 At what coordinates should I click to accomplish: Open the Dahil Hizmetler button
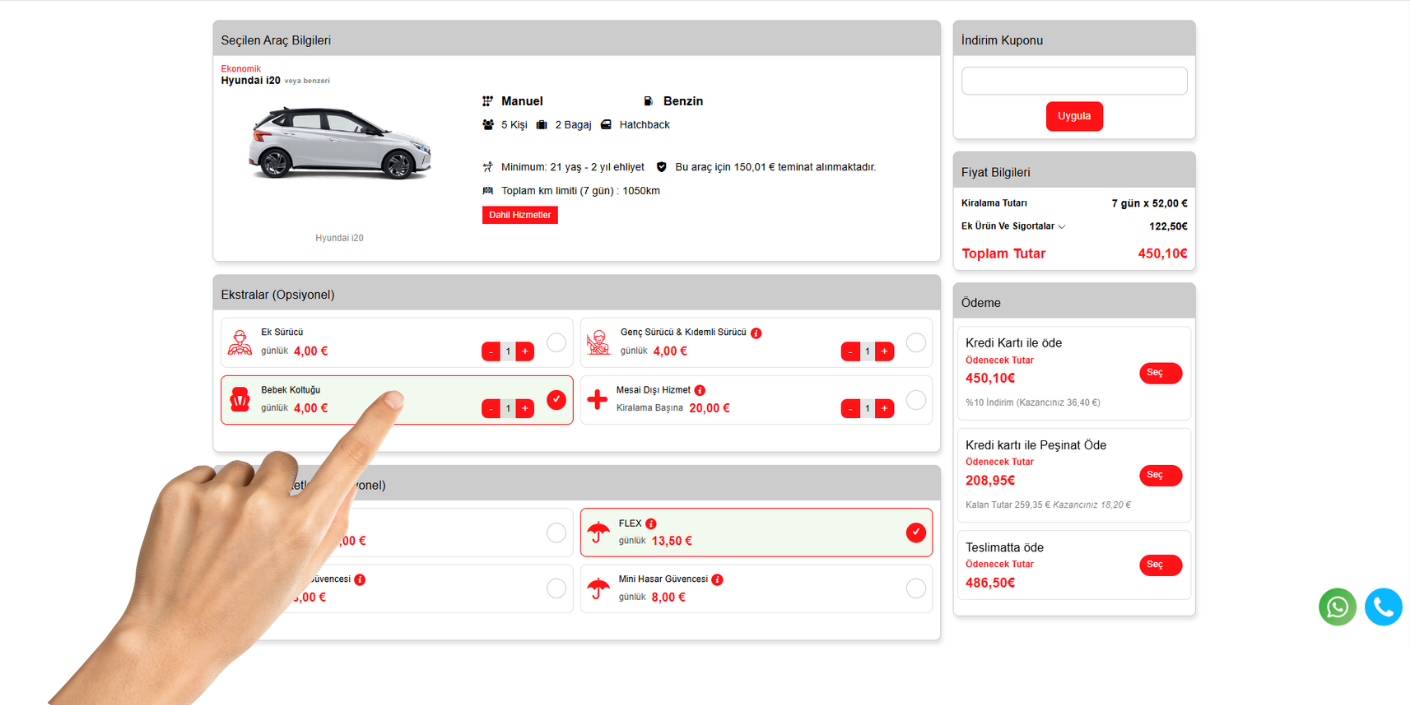pos(519,215)
